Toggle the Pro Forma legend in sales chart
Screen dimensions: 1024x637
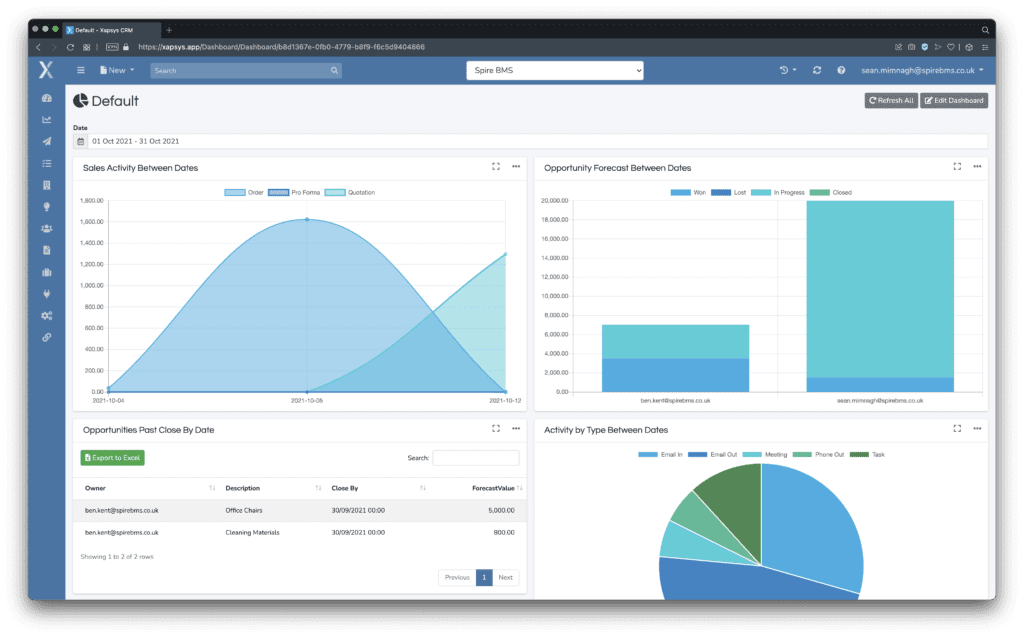[x=294, y=193]
